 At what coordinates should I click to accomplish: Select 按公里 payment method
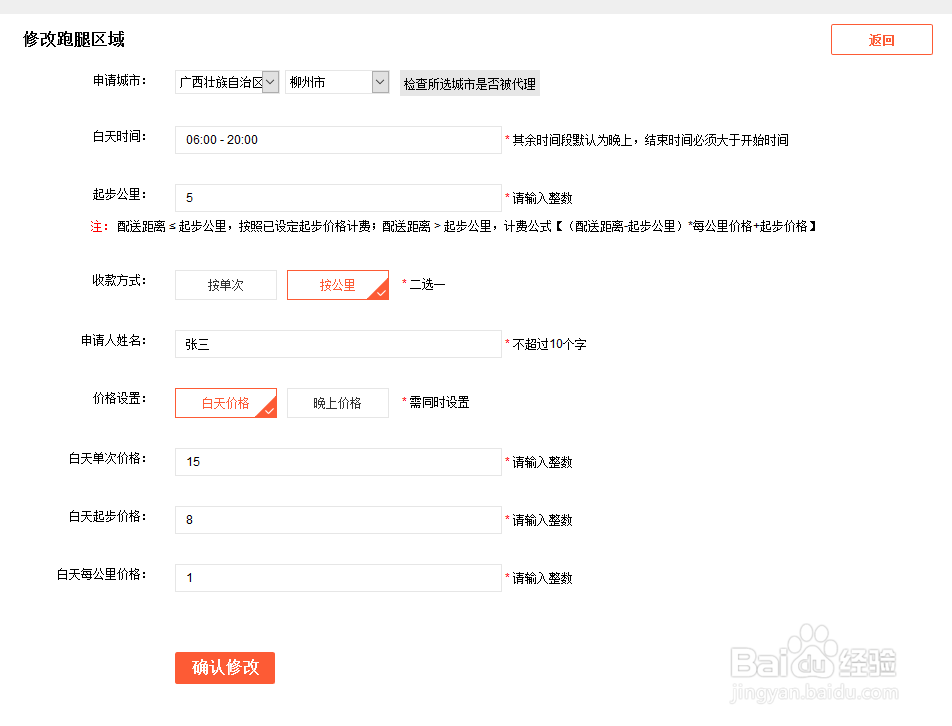[x=337, y=285]
